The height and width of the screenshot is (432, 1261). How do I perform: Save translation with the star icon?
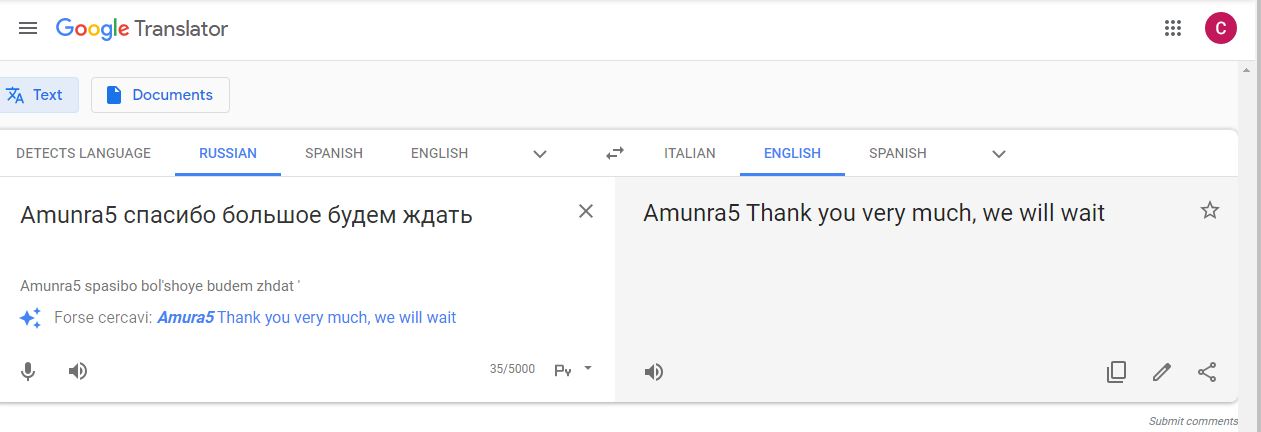[1210, 210]
